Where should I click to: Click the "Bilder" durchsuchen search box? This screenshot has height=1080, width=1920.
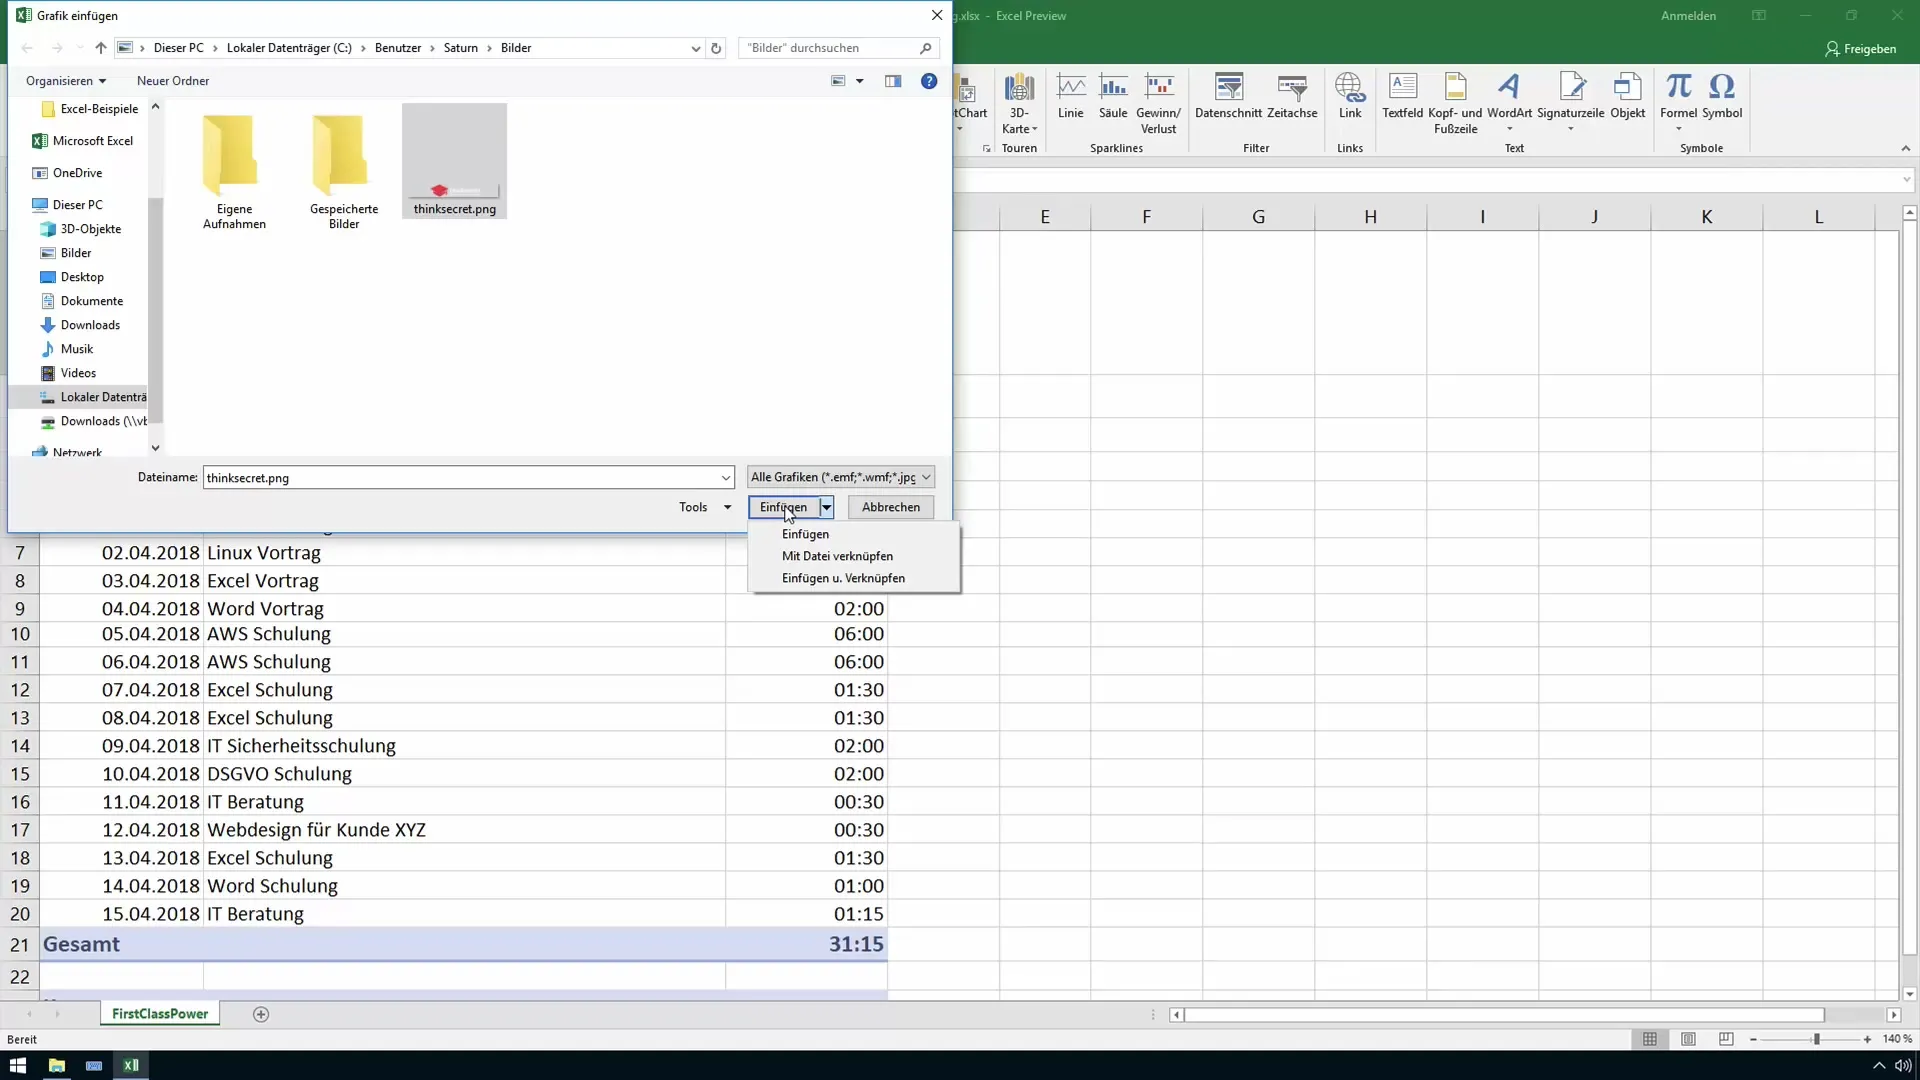pos(838,48)
